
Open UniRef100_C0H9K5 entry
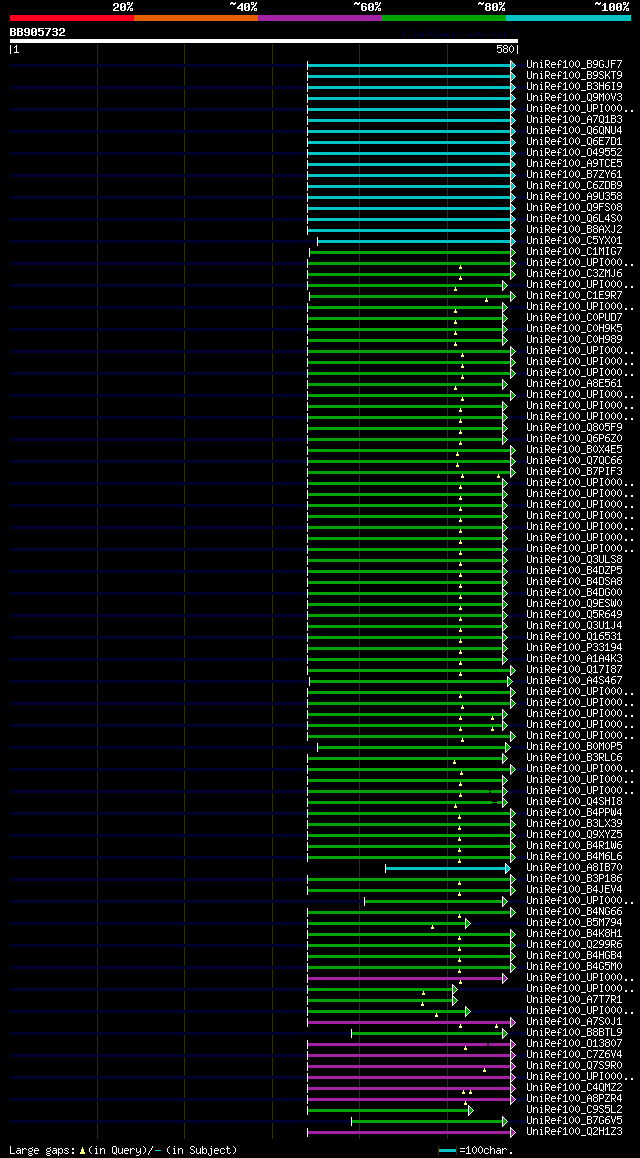tap(574, 328)
